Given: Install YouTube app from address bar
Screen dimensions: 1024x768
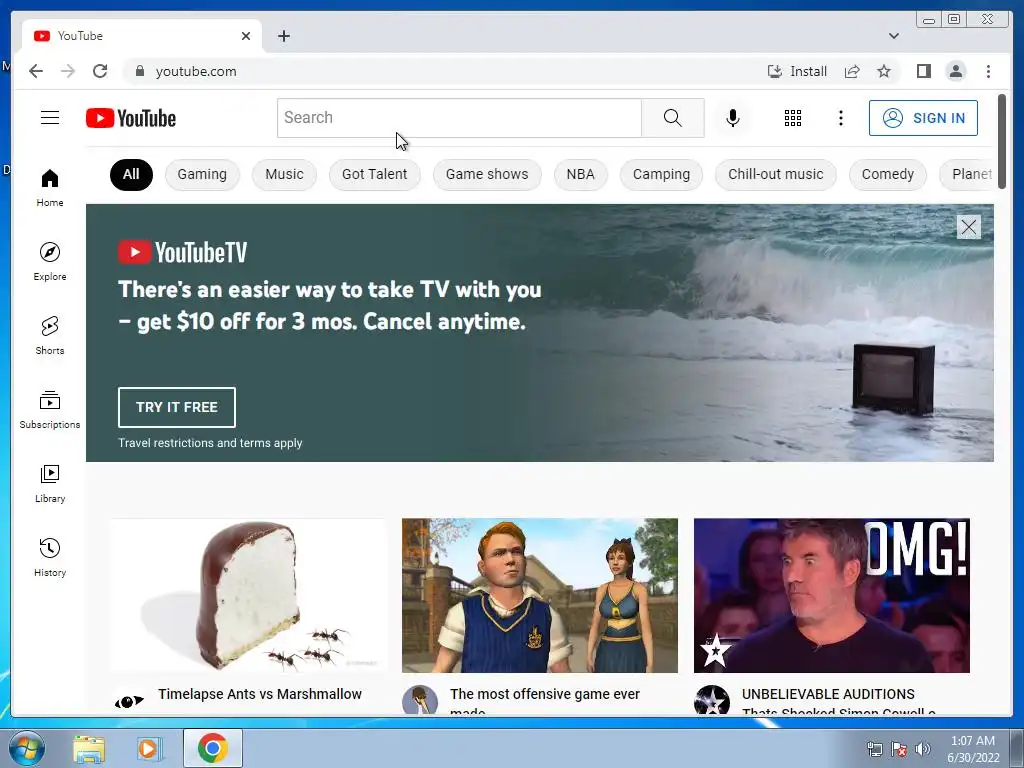Looking at the screenshot, I should click(x=797, y=71).
